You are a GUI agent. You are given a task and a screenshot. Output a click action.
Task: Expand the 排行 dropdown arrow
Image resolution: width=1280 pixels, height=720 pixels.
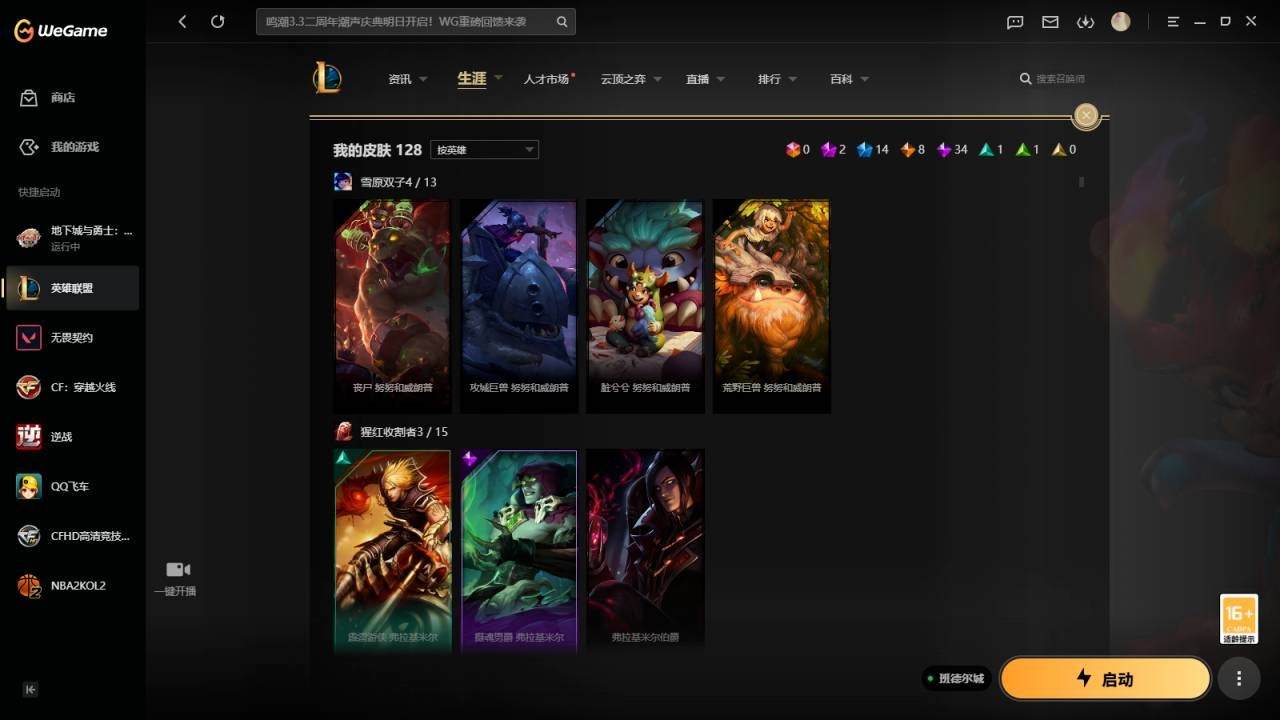click(x=792, y=79)
